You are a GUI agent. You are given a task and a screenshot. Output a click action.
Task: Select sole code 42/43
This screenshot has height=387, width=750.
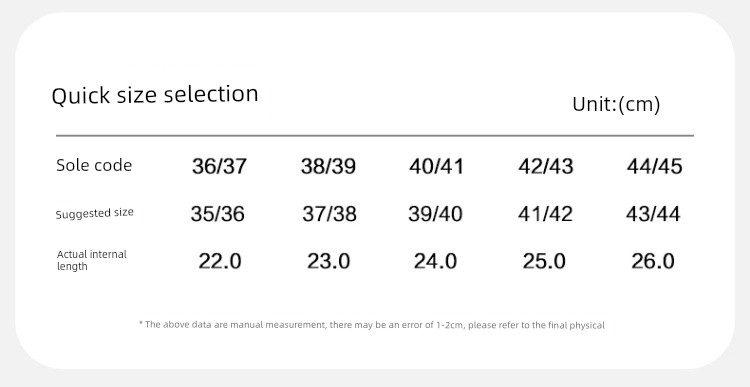click(546, 166)
